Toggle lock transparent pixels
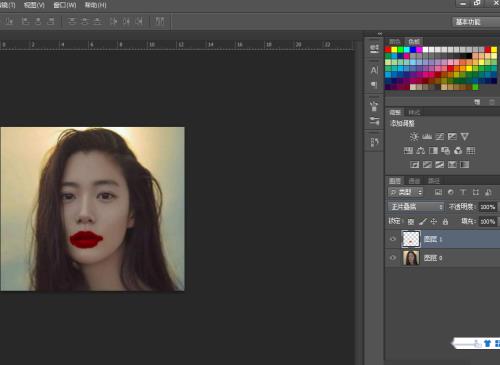The image size is (500, 365). (x=411, y=221)
